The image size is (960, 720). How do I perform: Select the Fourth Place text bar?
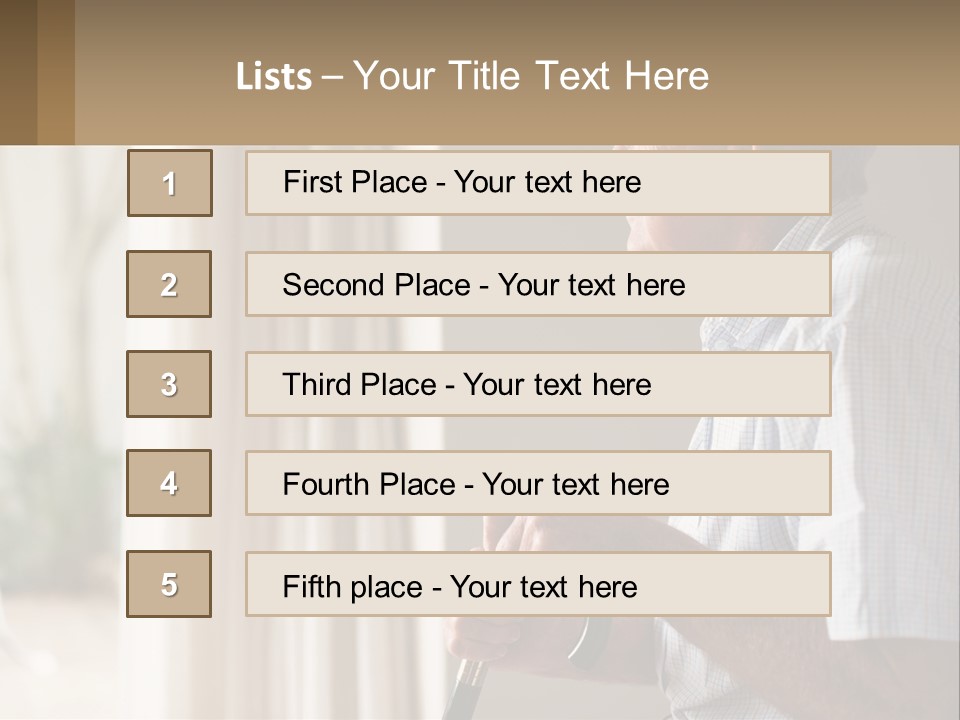538,484
